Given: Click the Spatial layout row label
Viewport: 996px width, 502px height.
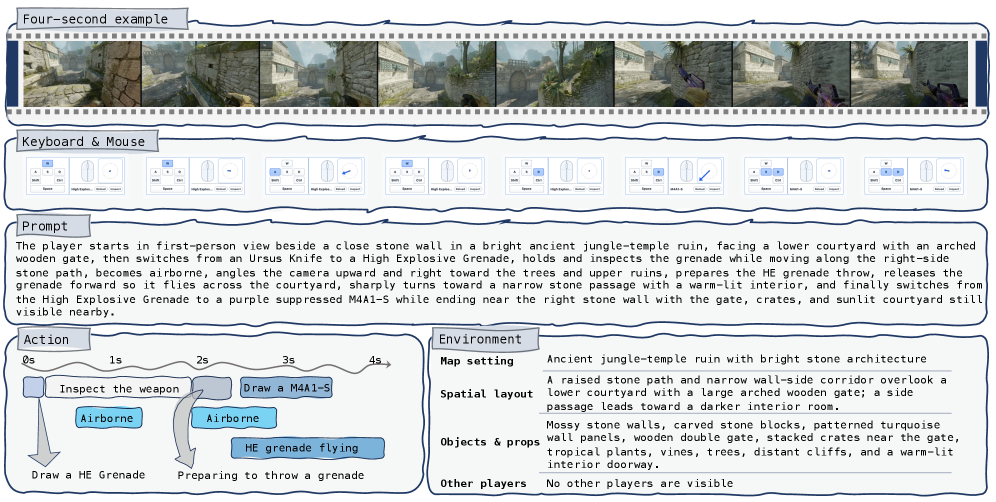Looking at the screenshot, I should pyautogui.click(x=487, y=394).
